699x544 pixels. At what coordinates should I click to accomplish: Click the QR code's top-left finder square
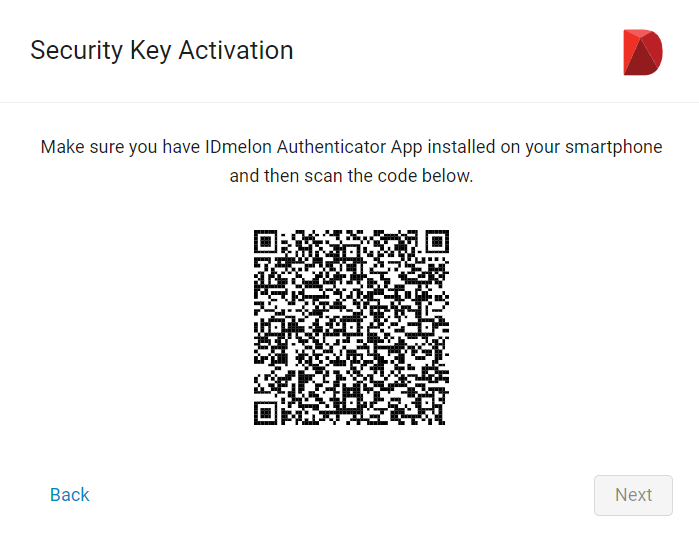point(266,242)
